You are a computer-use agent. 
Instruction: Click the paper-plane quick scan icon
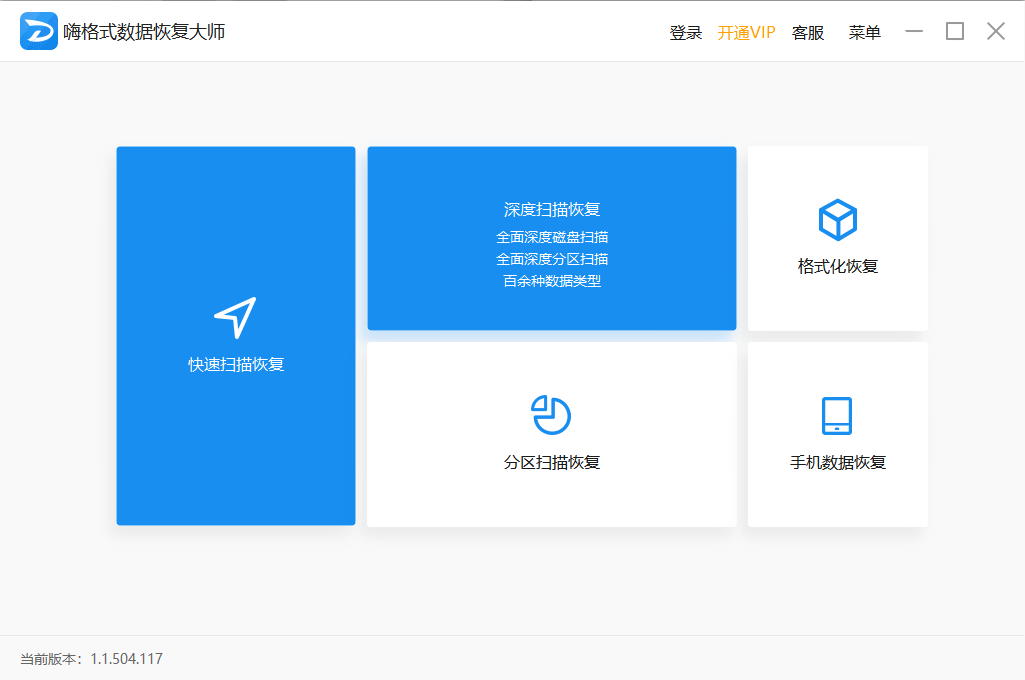[235, 317]
